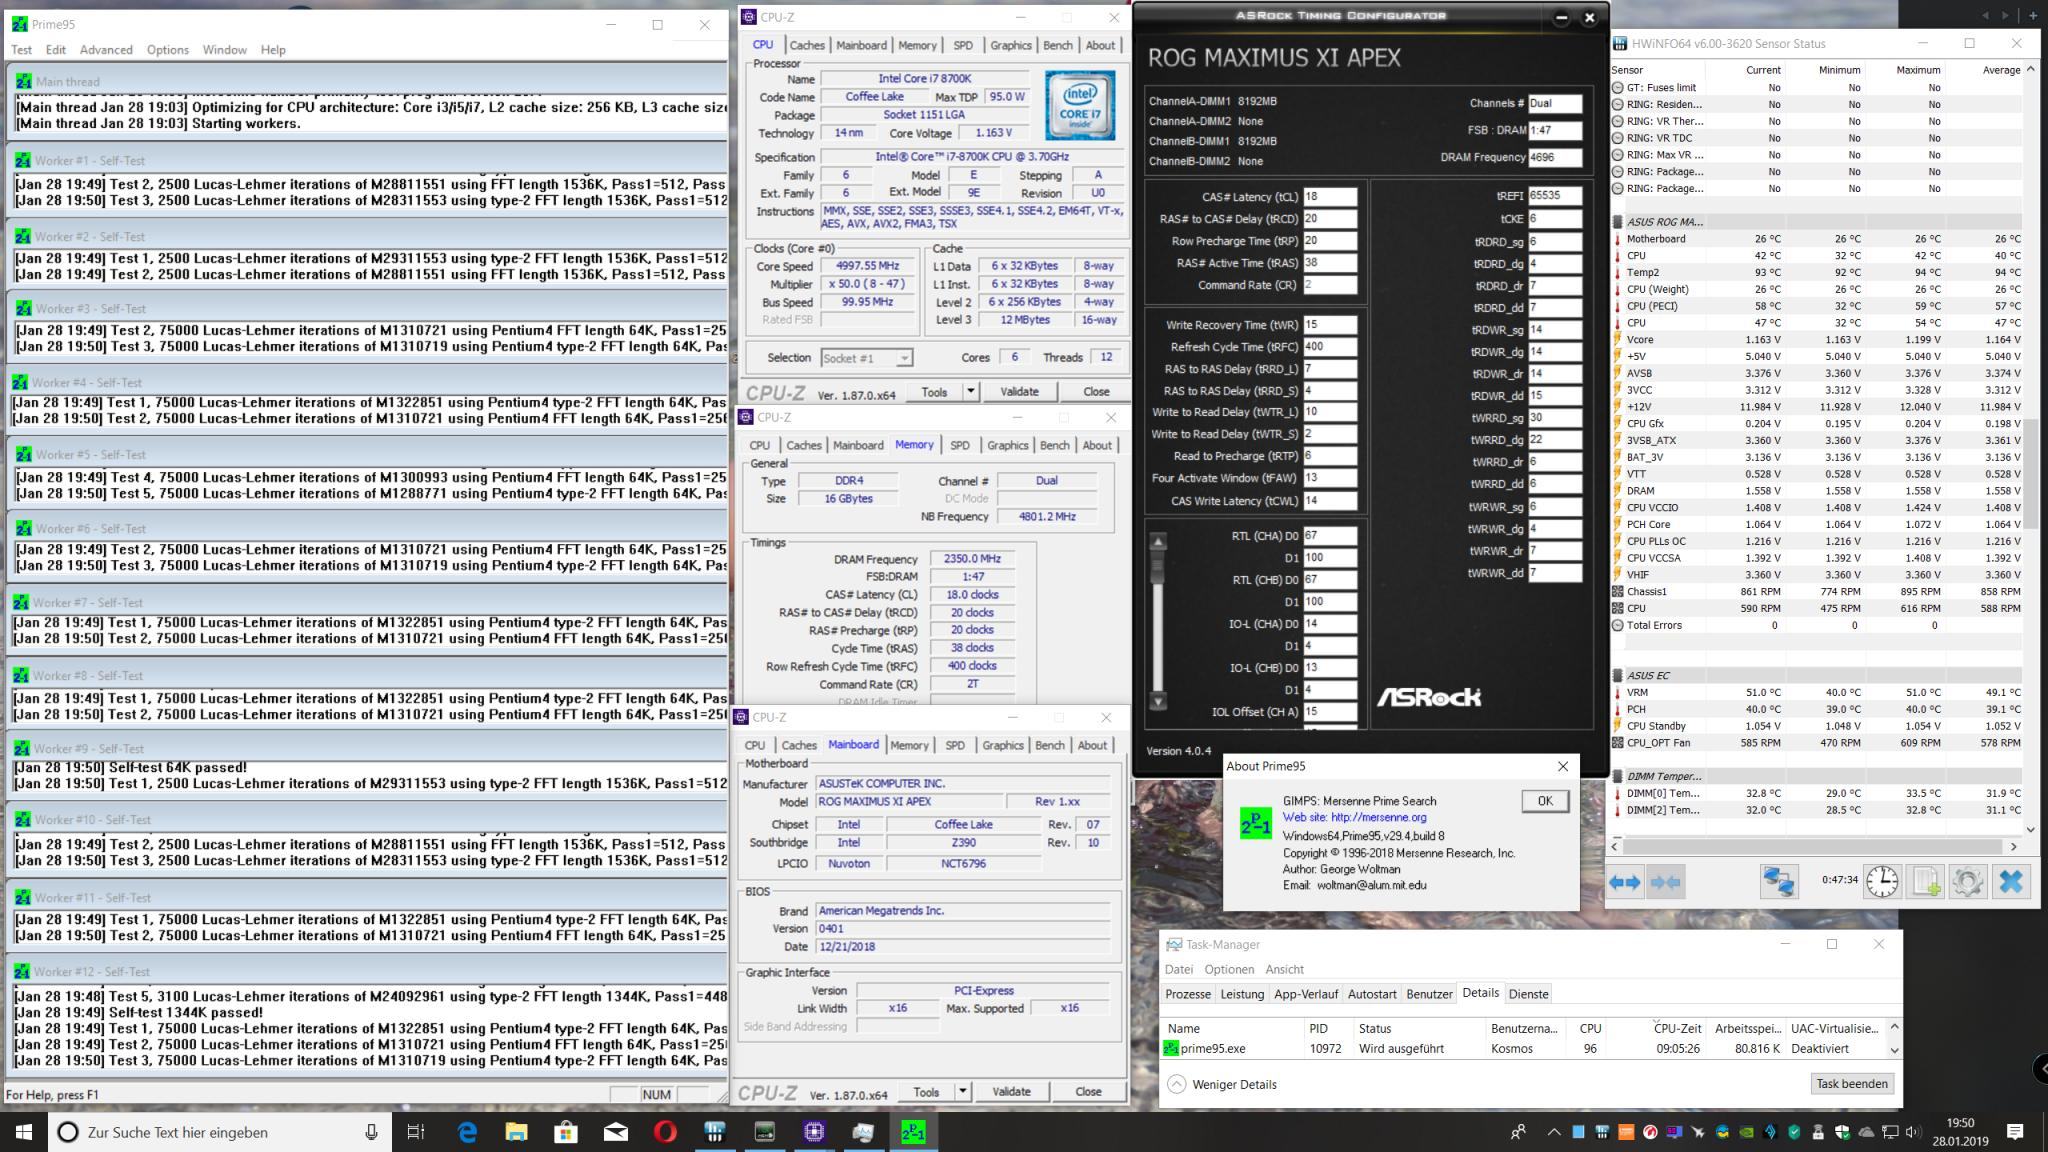This screenshot has width=2048, height=1152.
Task: Switch to Prime95 taskbar icon
Action: pos(913,1132)
